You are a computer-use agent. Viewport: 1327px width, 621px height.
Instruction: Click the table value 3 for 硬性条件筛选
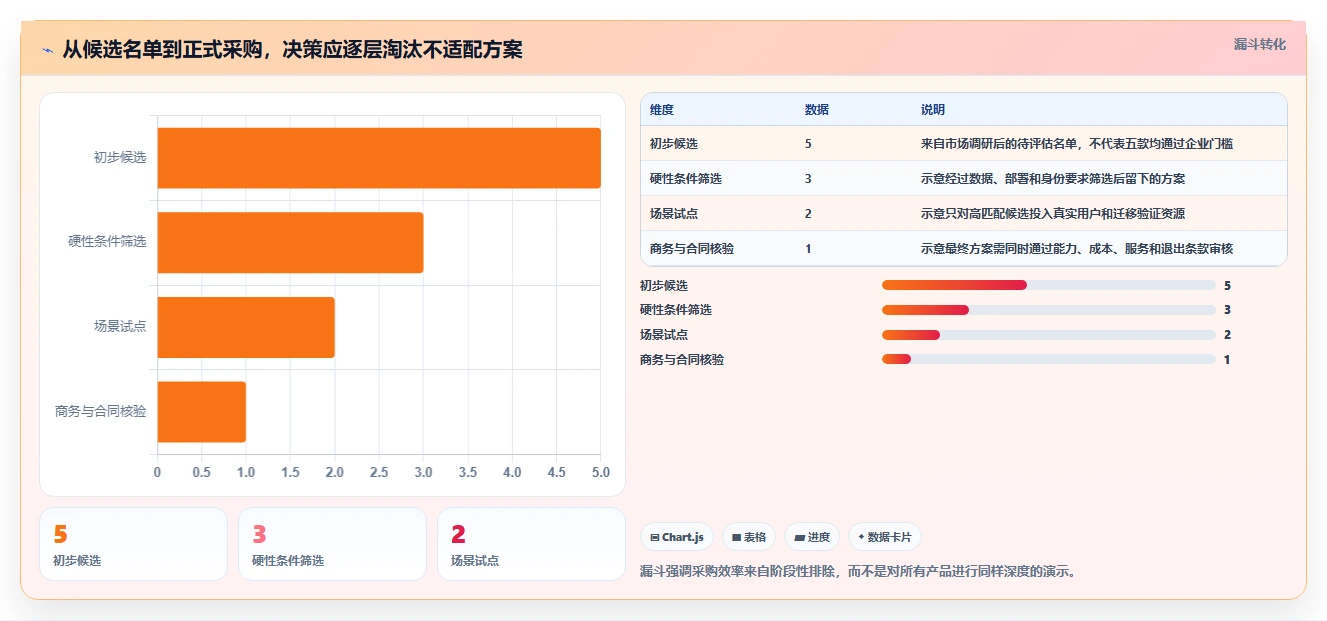pos(808,179)
